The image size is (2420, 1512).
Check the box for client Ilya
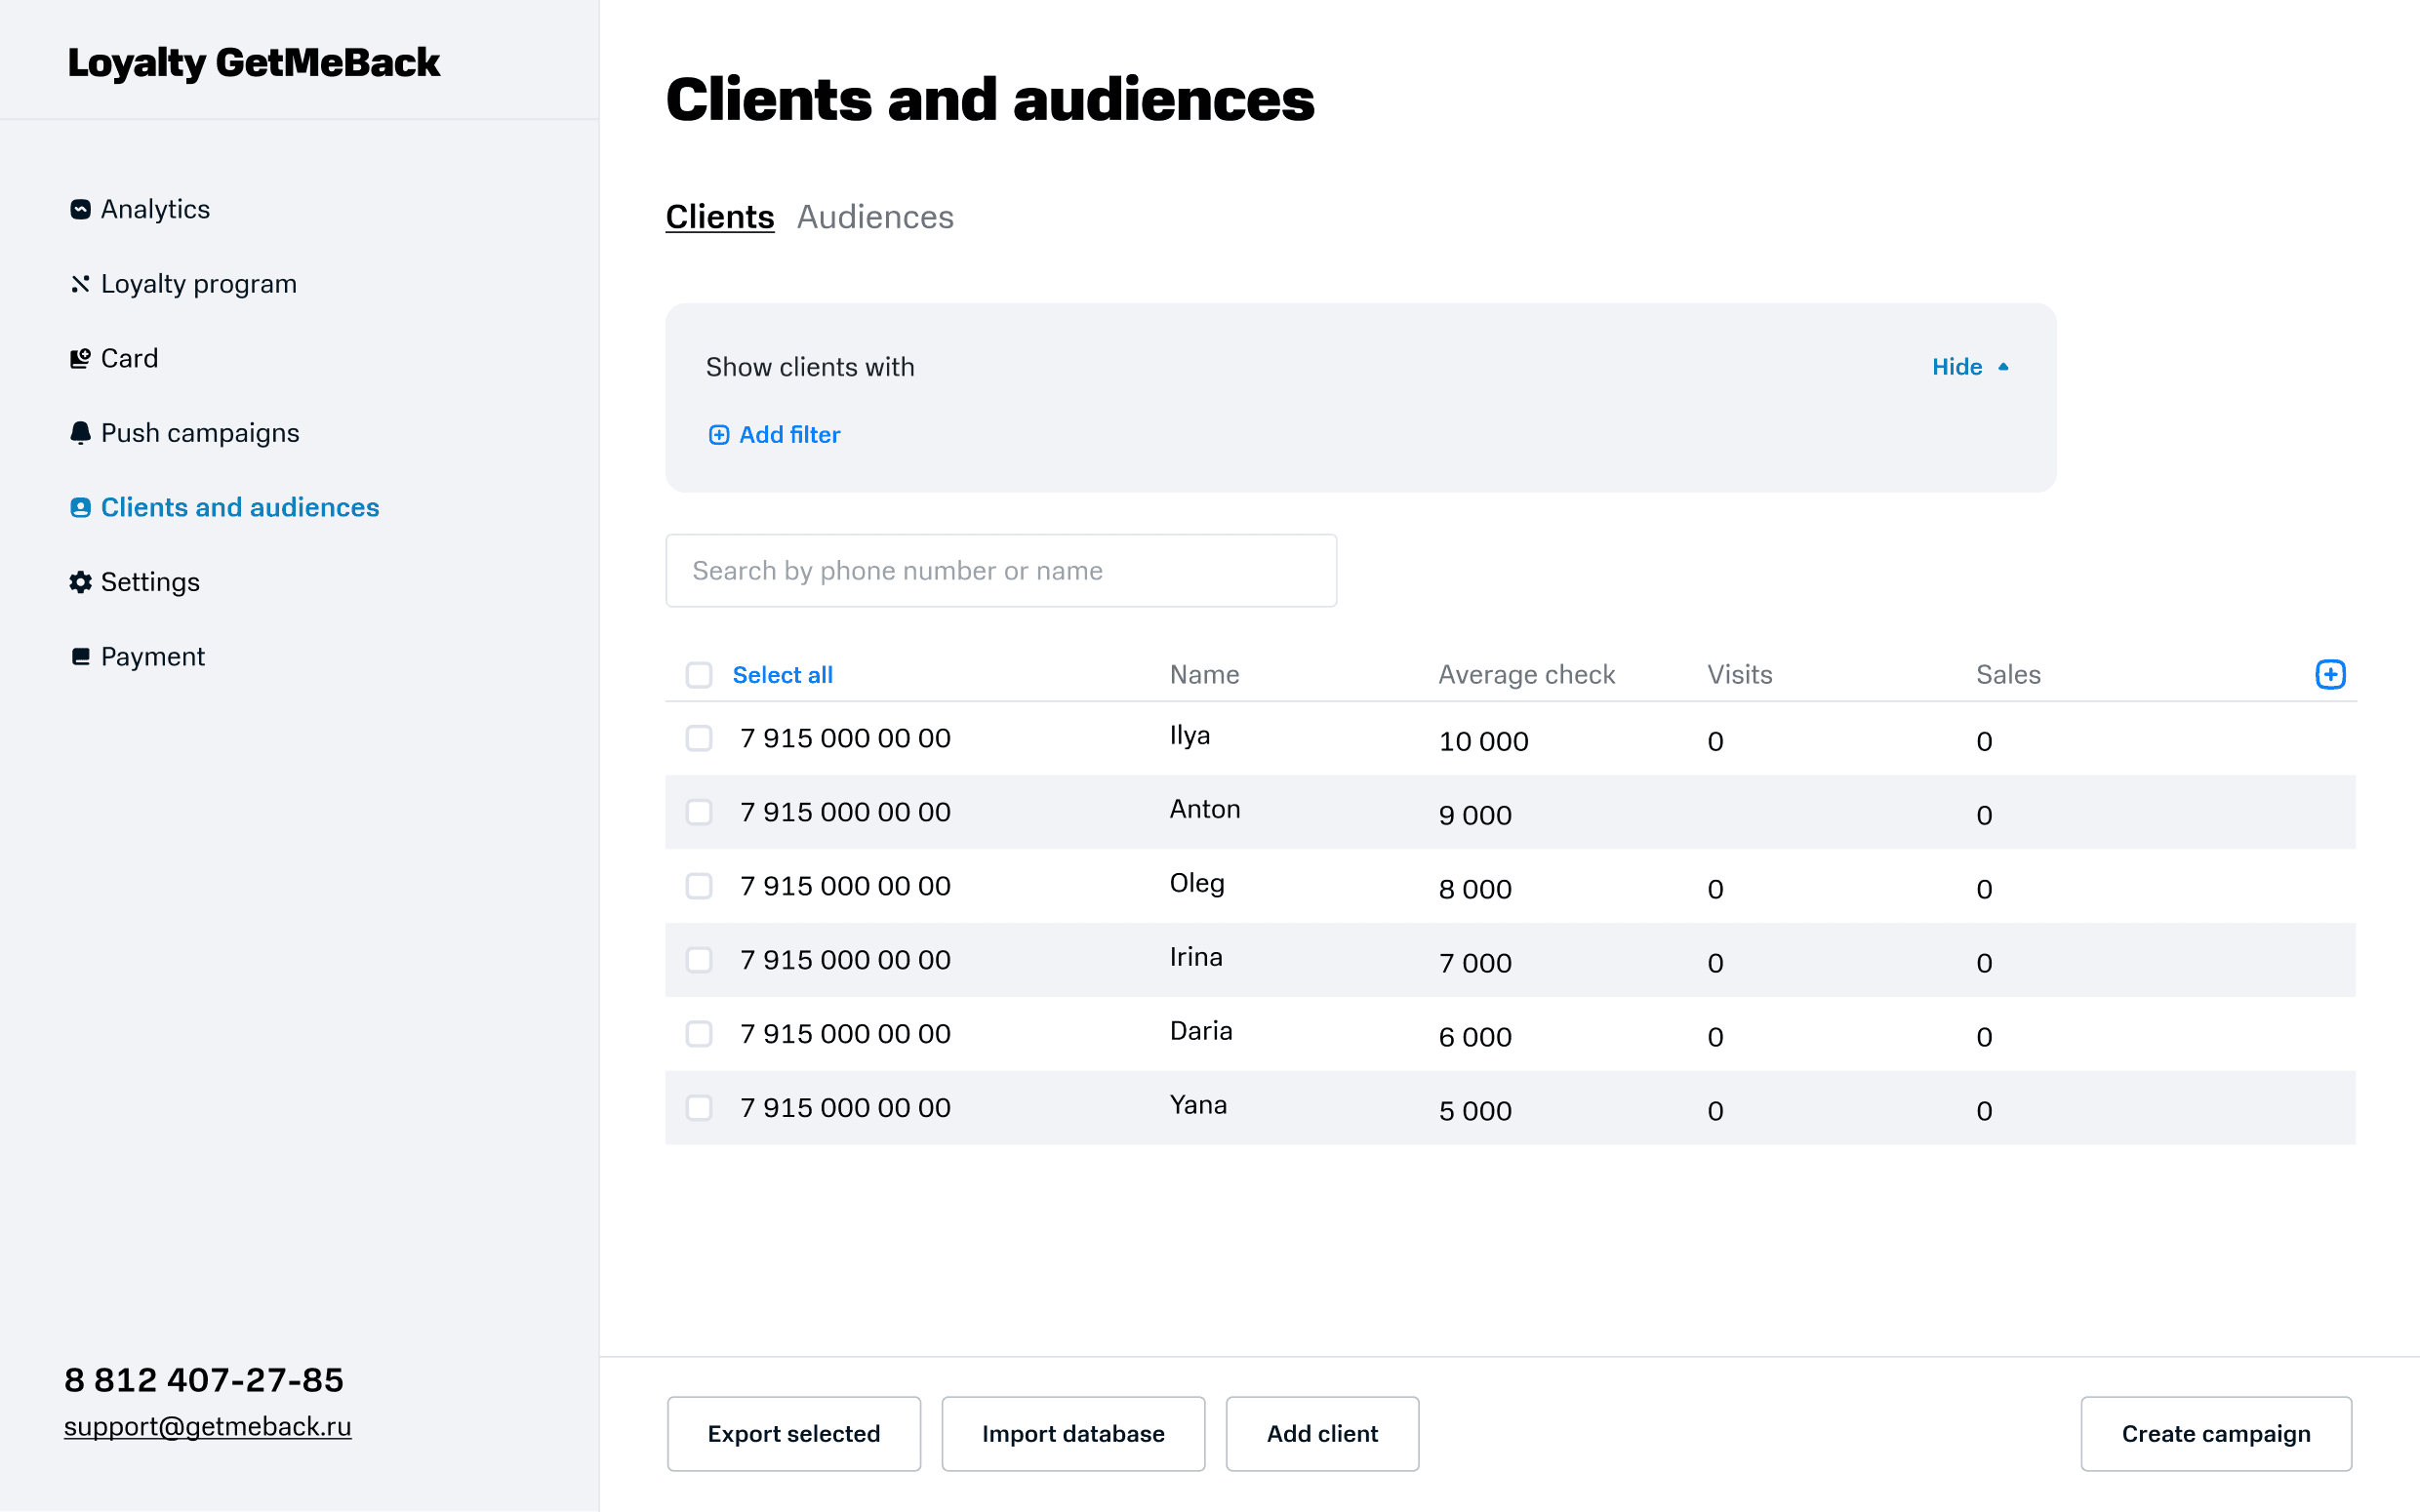coord(699,738)
